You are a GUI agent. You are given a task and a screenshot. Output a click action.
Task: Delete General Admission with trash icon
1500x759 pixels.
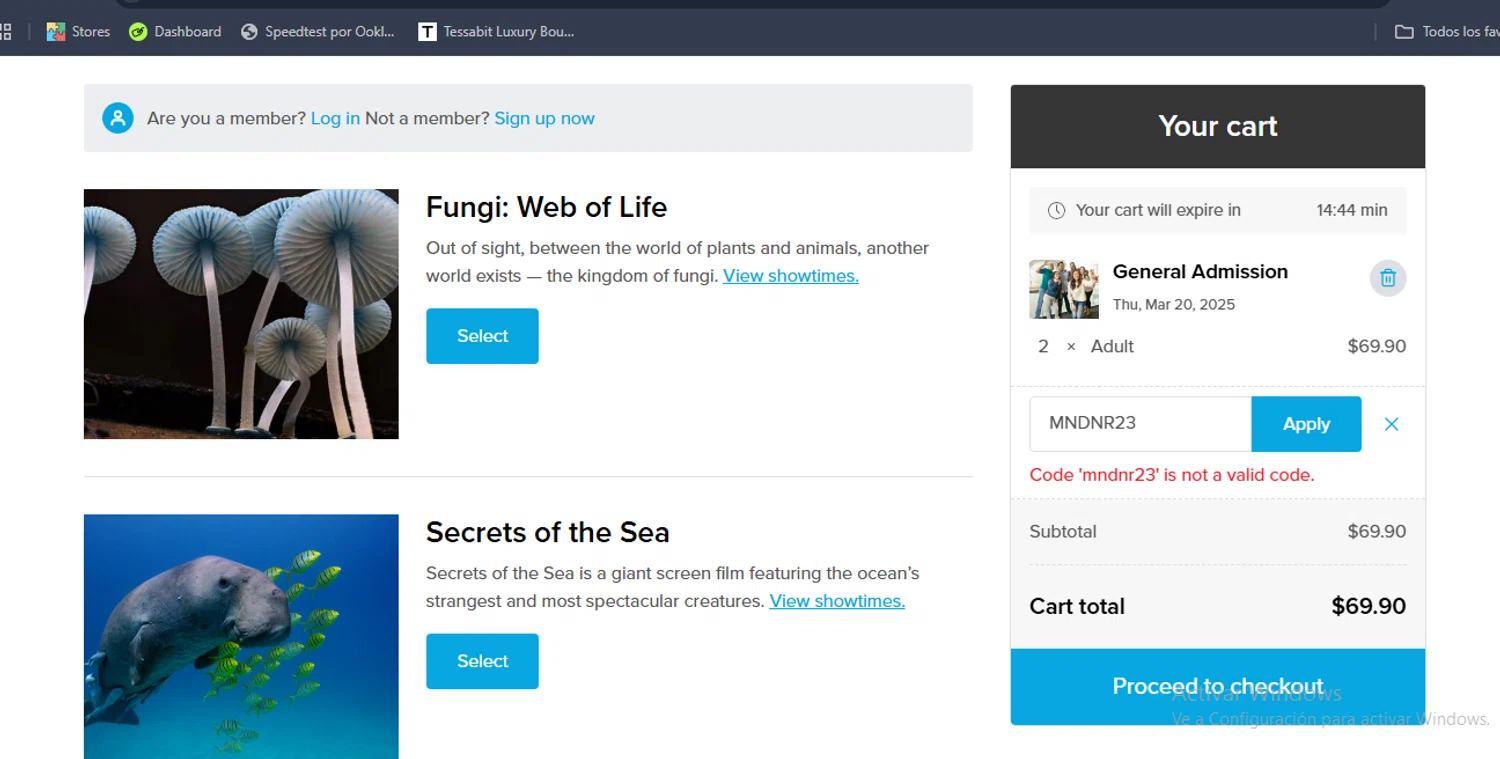[x=1387, y=278]
